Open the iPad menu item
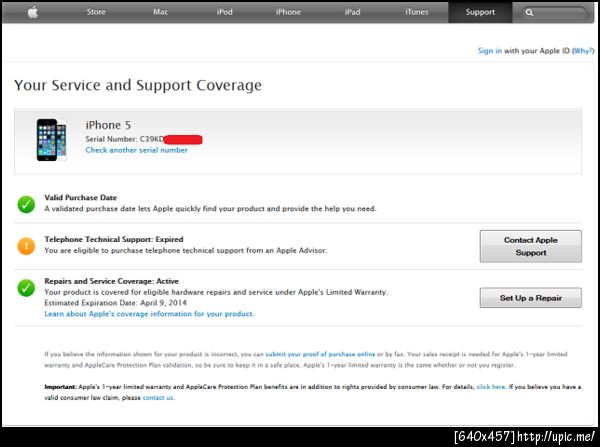The width and height of the screenshot is (600, 447). [352, 12]
